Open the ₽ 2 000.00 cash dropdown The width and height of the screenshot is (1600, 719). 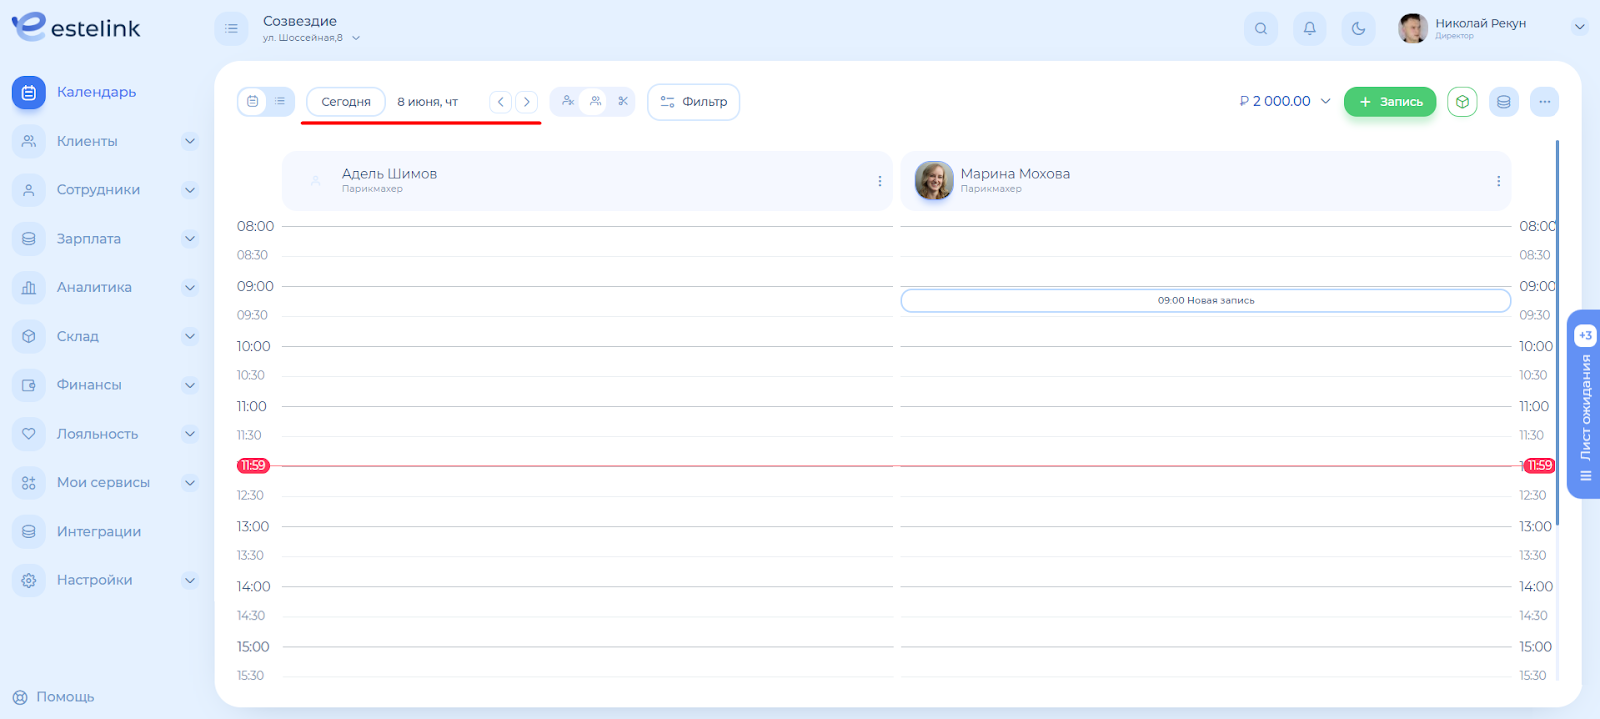[x=1285, y=101]
